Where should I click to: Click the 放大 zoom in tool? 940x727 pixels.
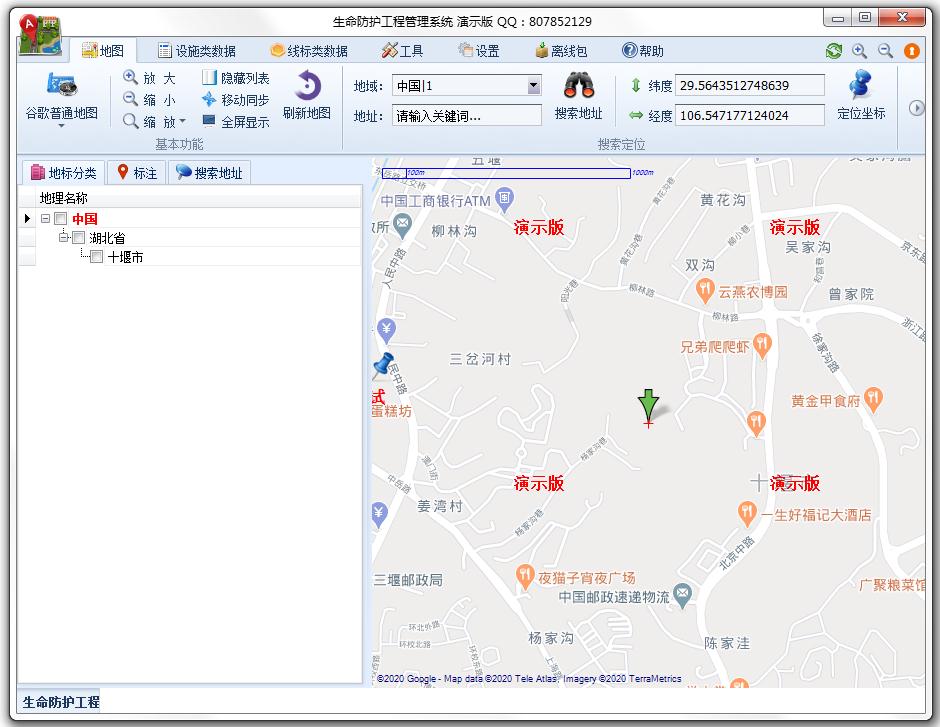(x=150, y=78)
